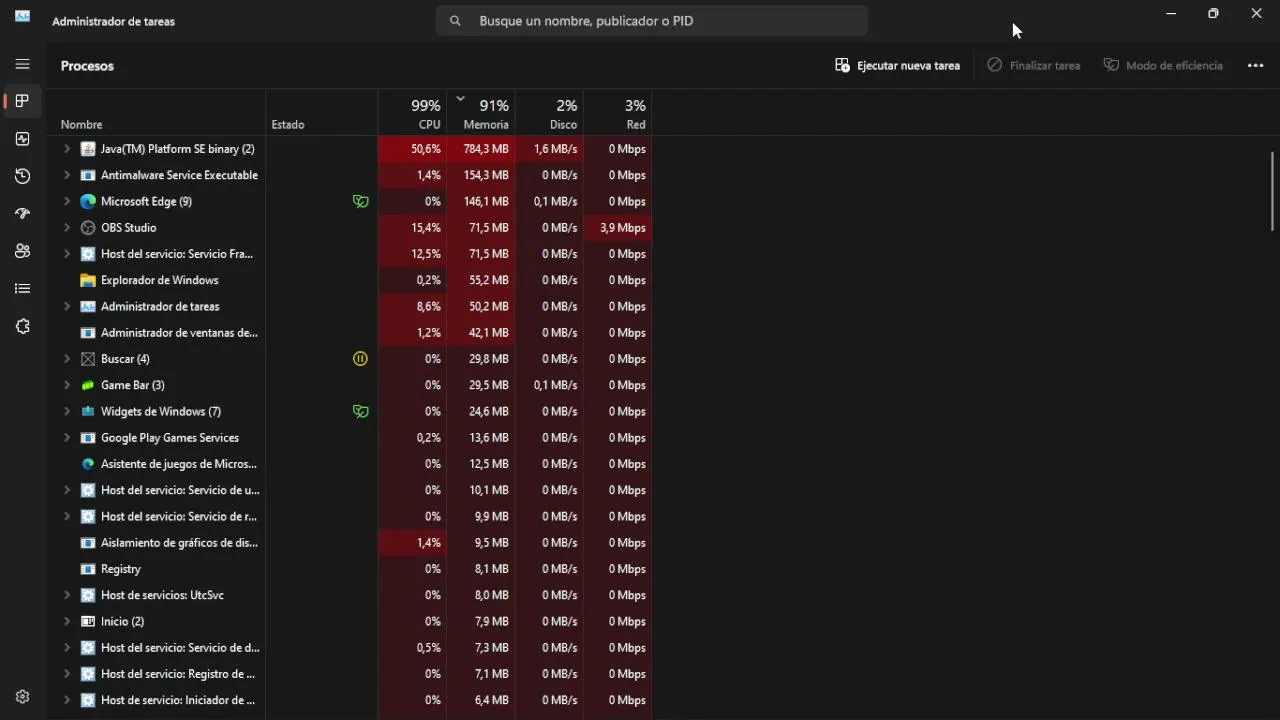Select the Asistente de juegos de Micros... row
Screen dimensions: 1280x720
click(x=349, y=464)
